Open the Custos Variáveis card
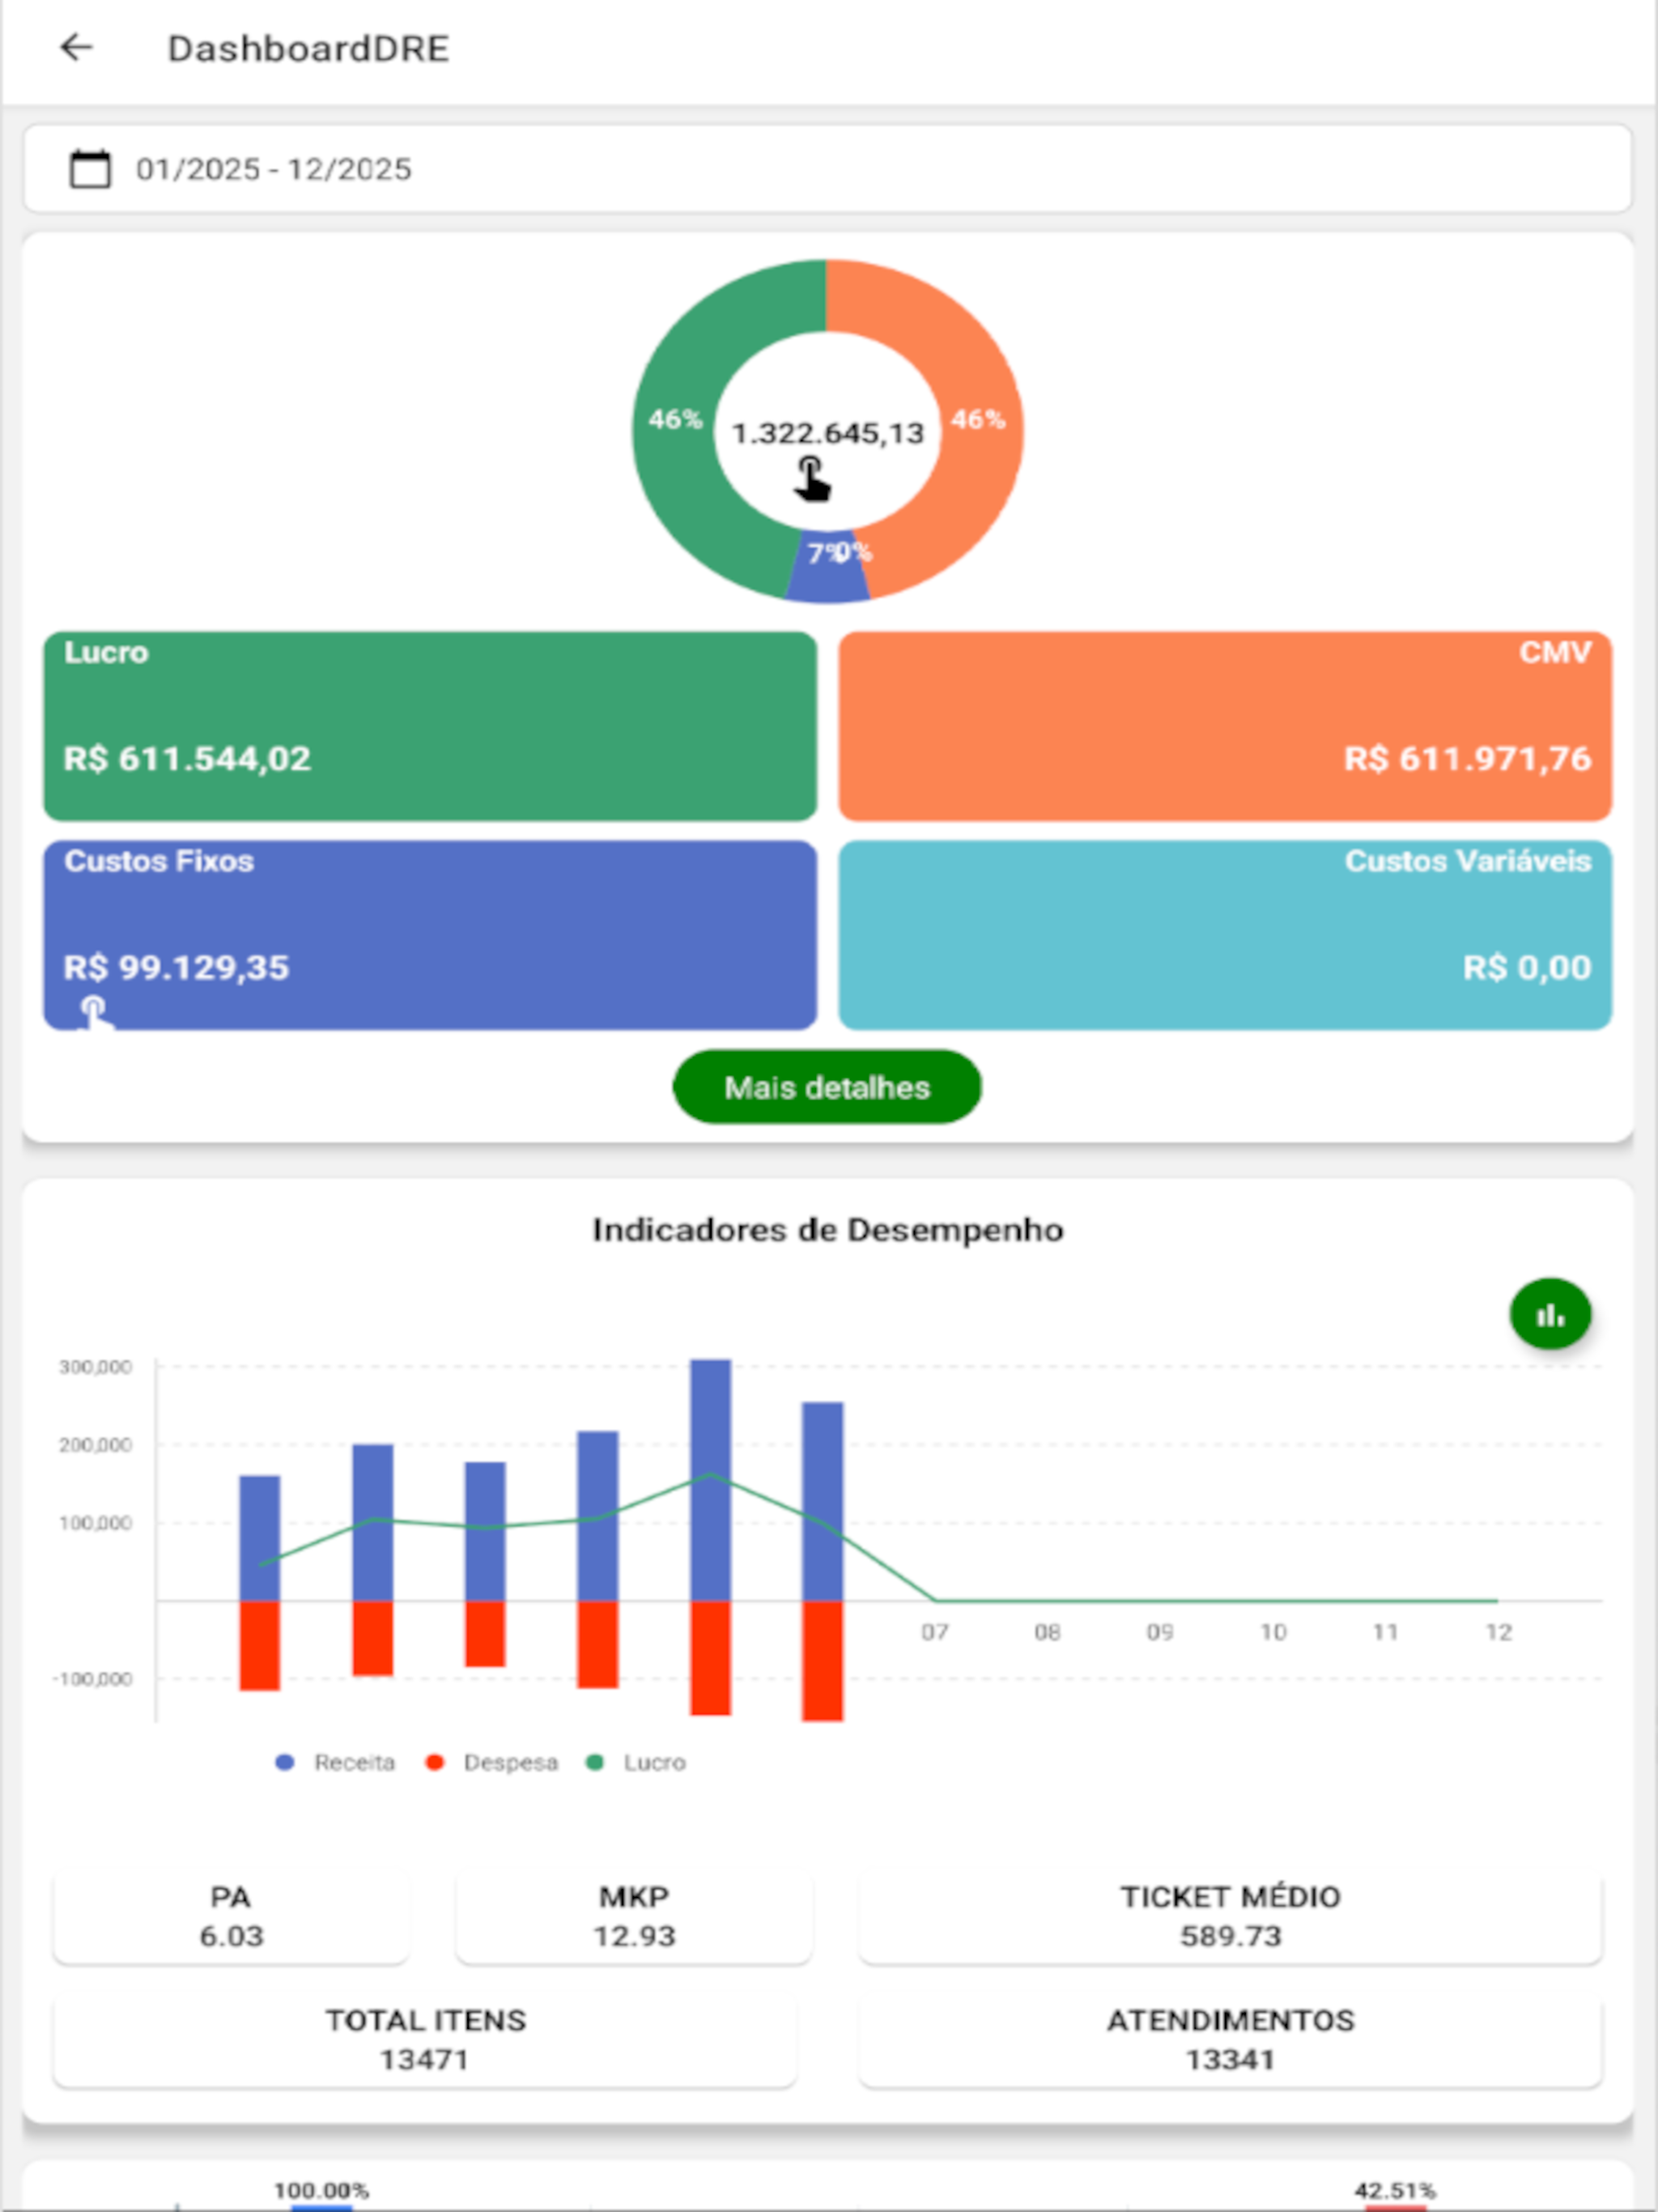 pos(1225,935)
